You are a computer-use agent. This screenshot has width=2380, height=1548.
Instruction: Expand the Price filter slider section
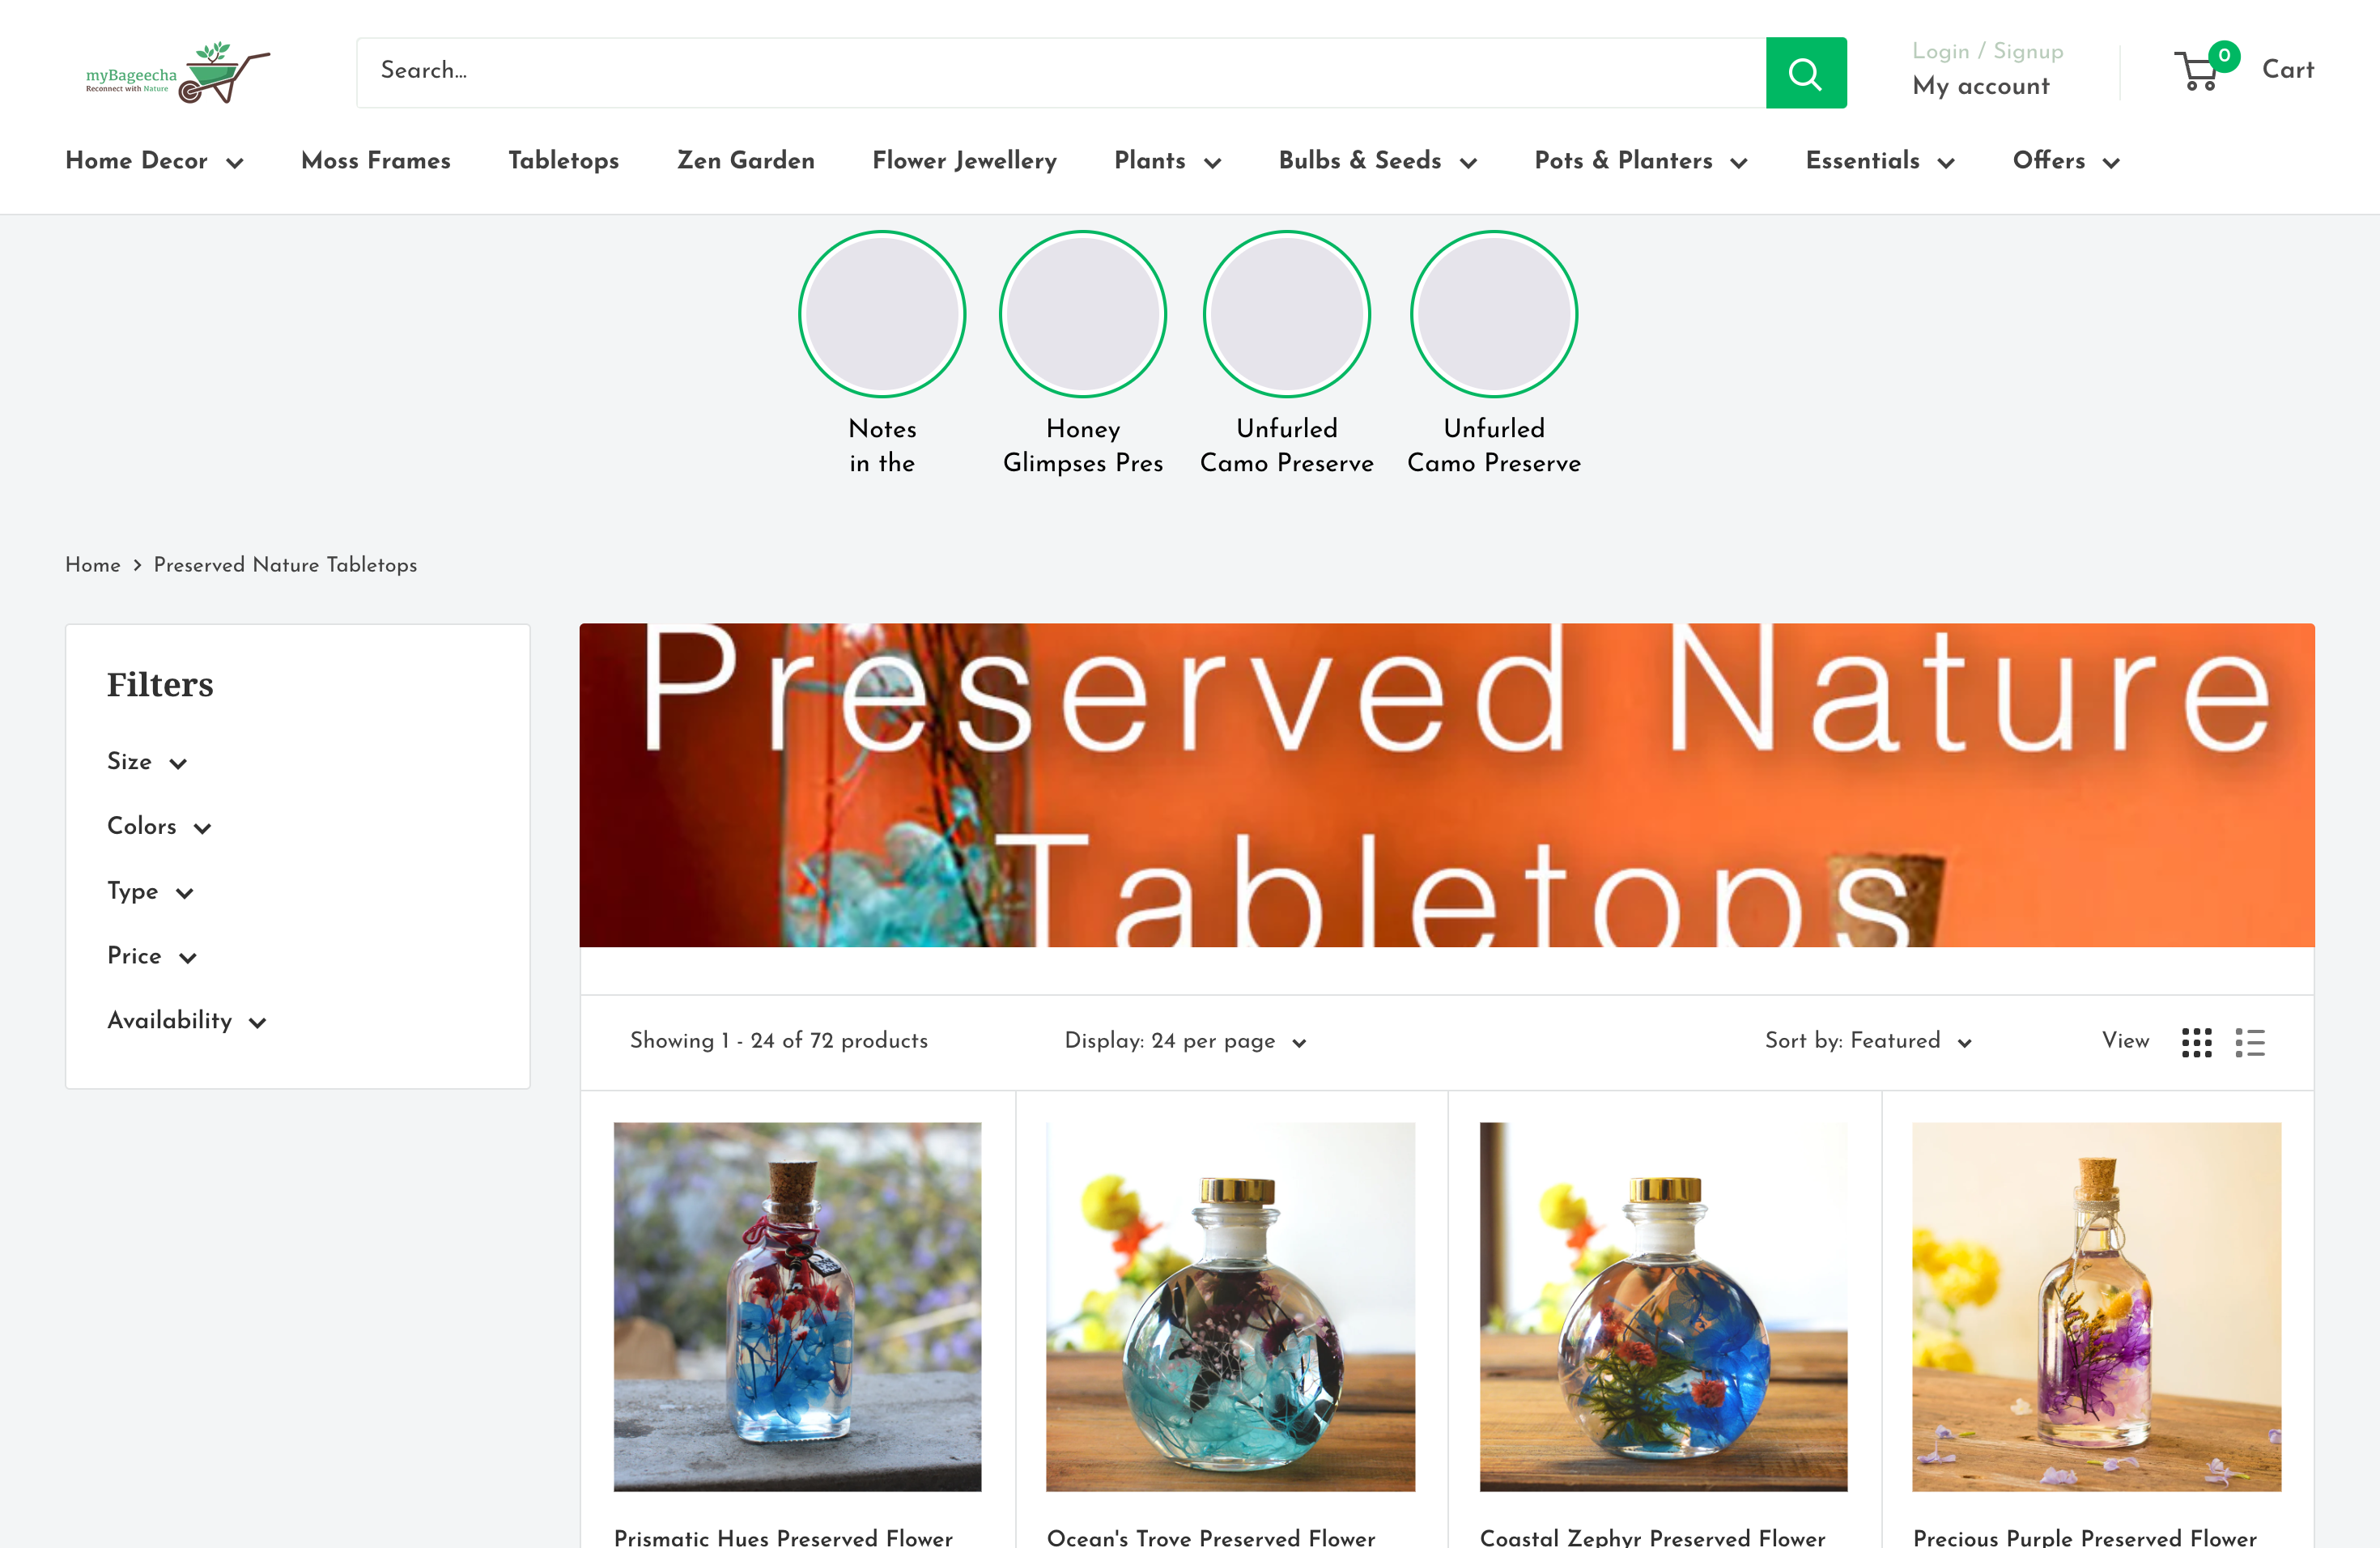[151, 957]
